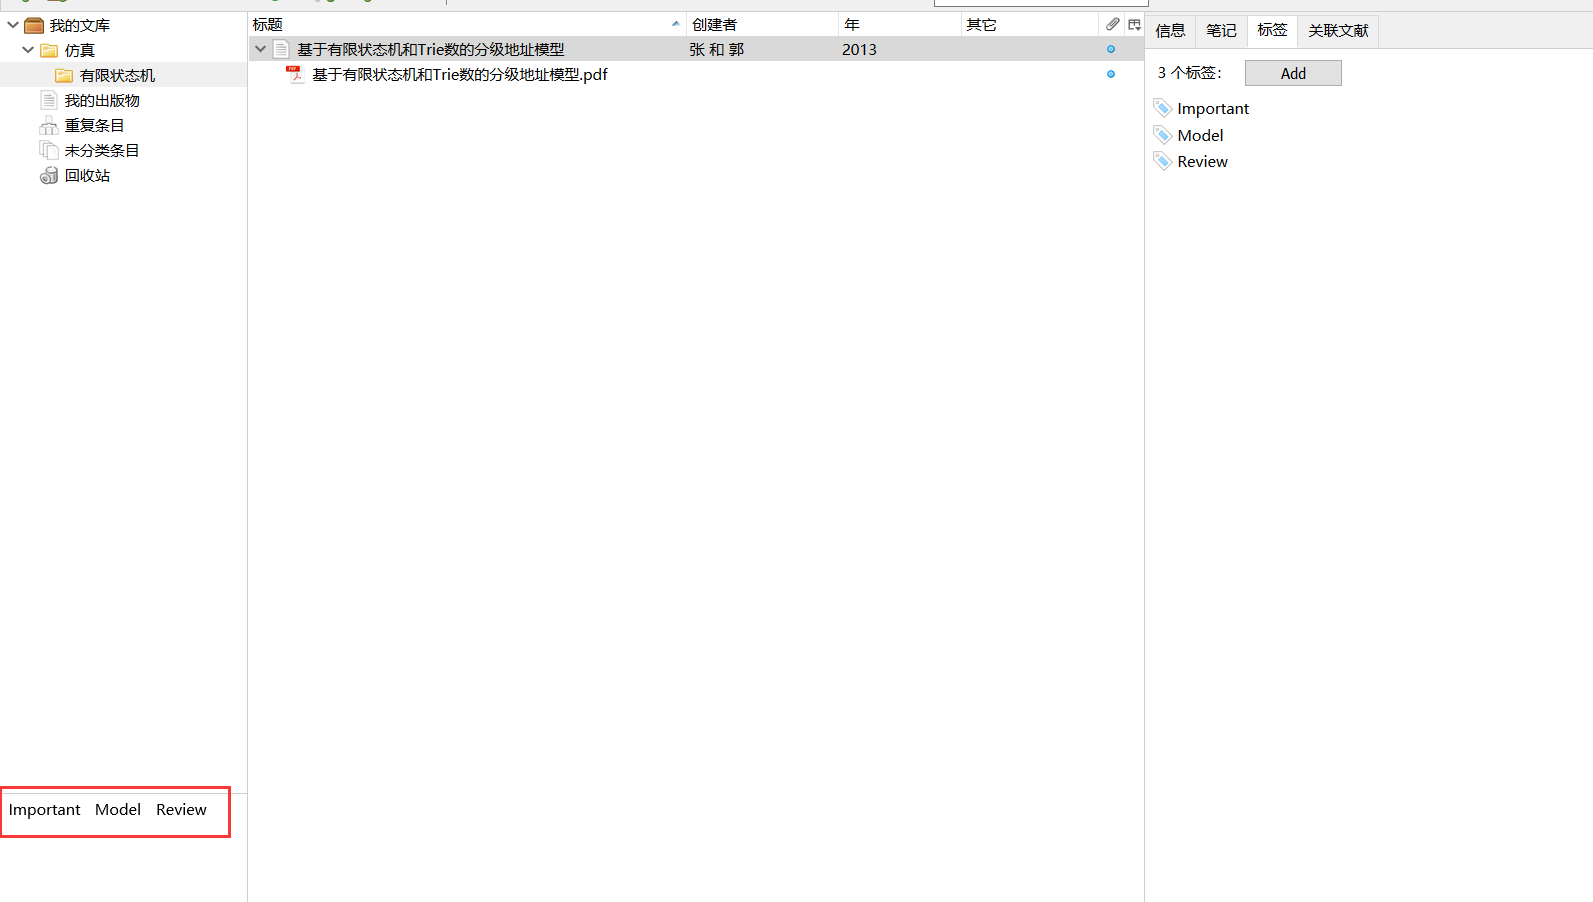
Task: Click the 回收站 trash icon
Action: coord(48,175)
